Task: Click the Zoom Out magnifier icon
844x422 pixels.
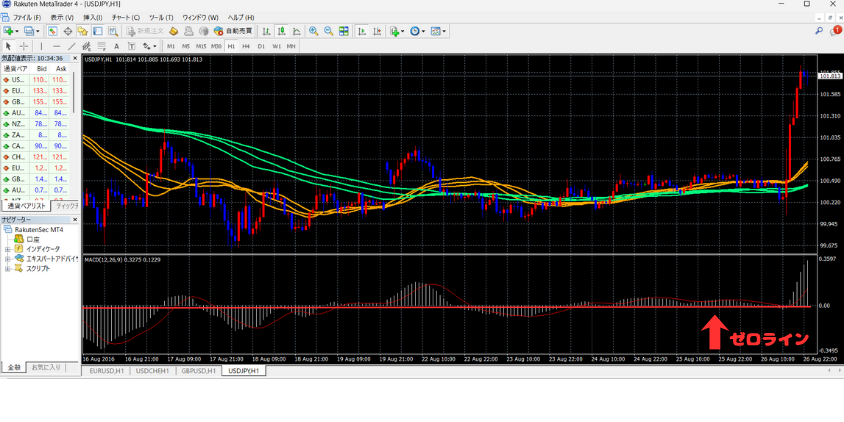Action: pos(328,32)
